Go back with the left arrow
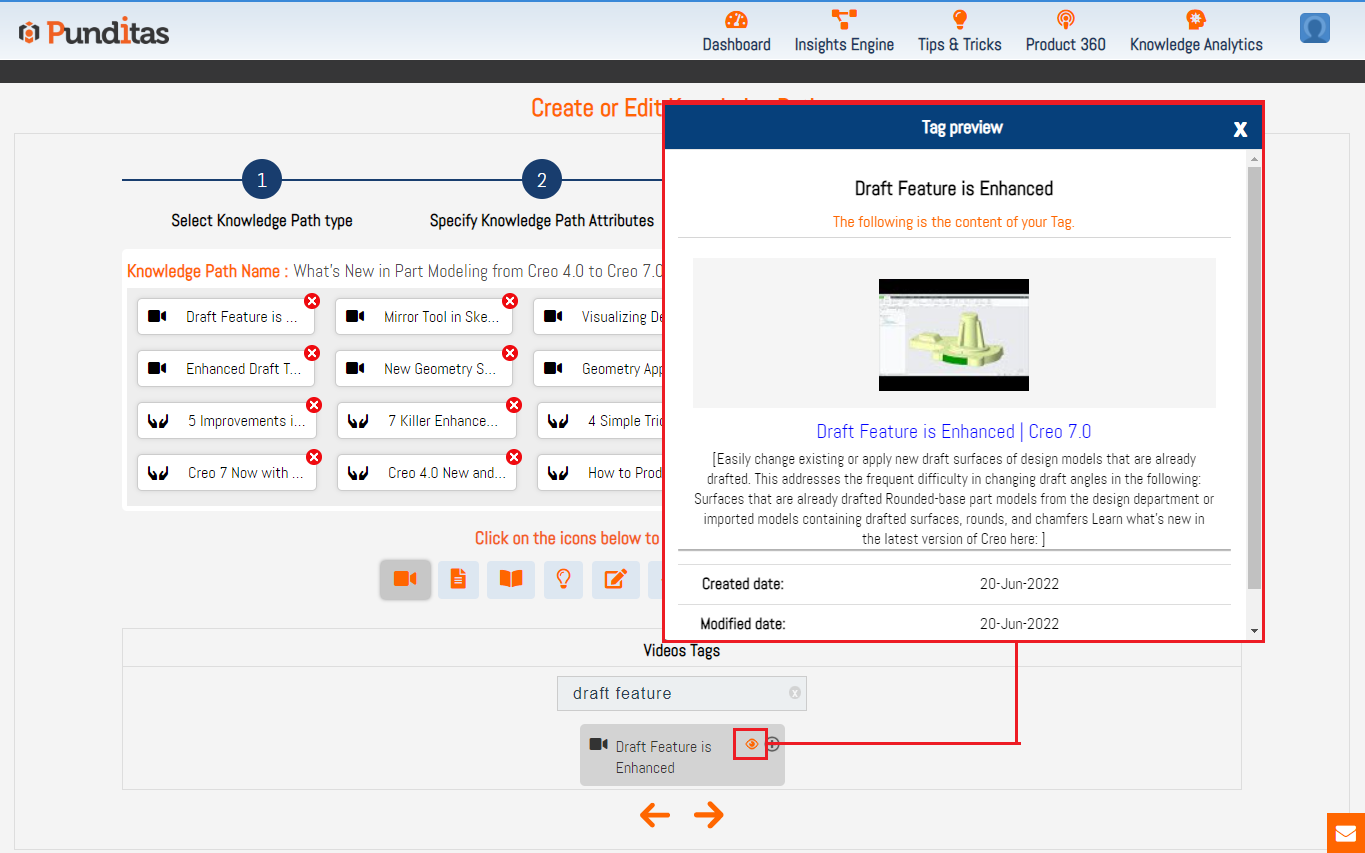1365x853 pixels. click(x=655, y=815)
